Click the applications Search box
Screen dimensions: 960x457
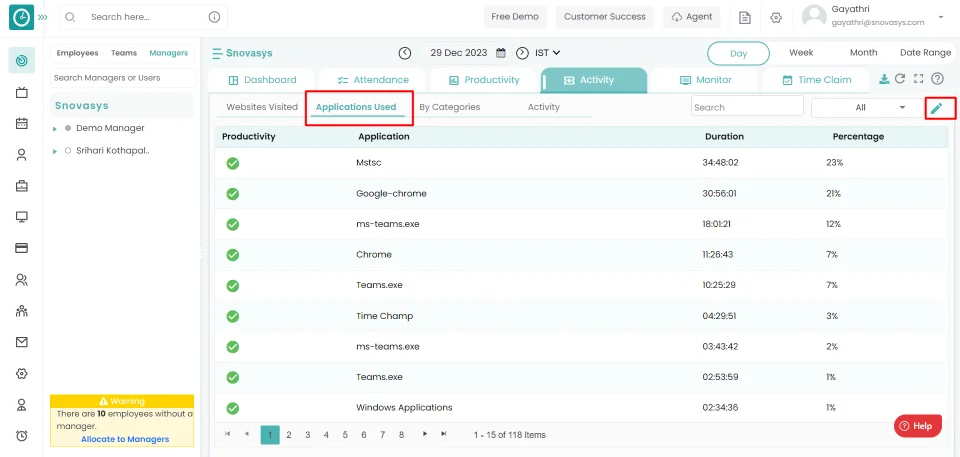pos(747,106)
